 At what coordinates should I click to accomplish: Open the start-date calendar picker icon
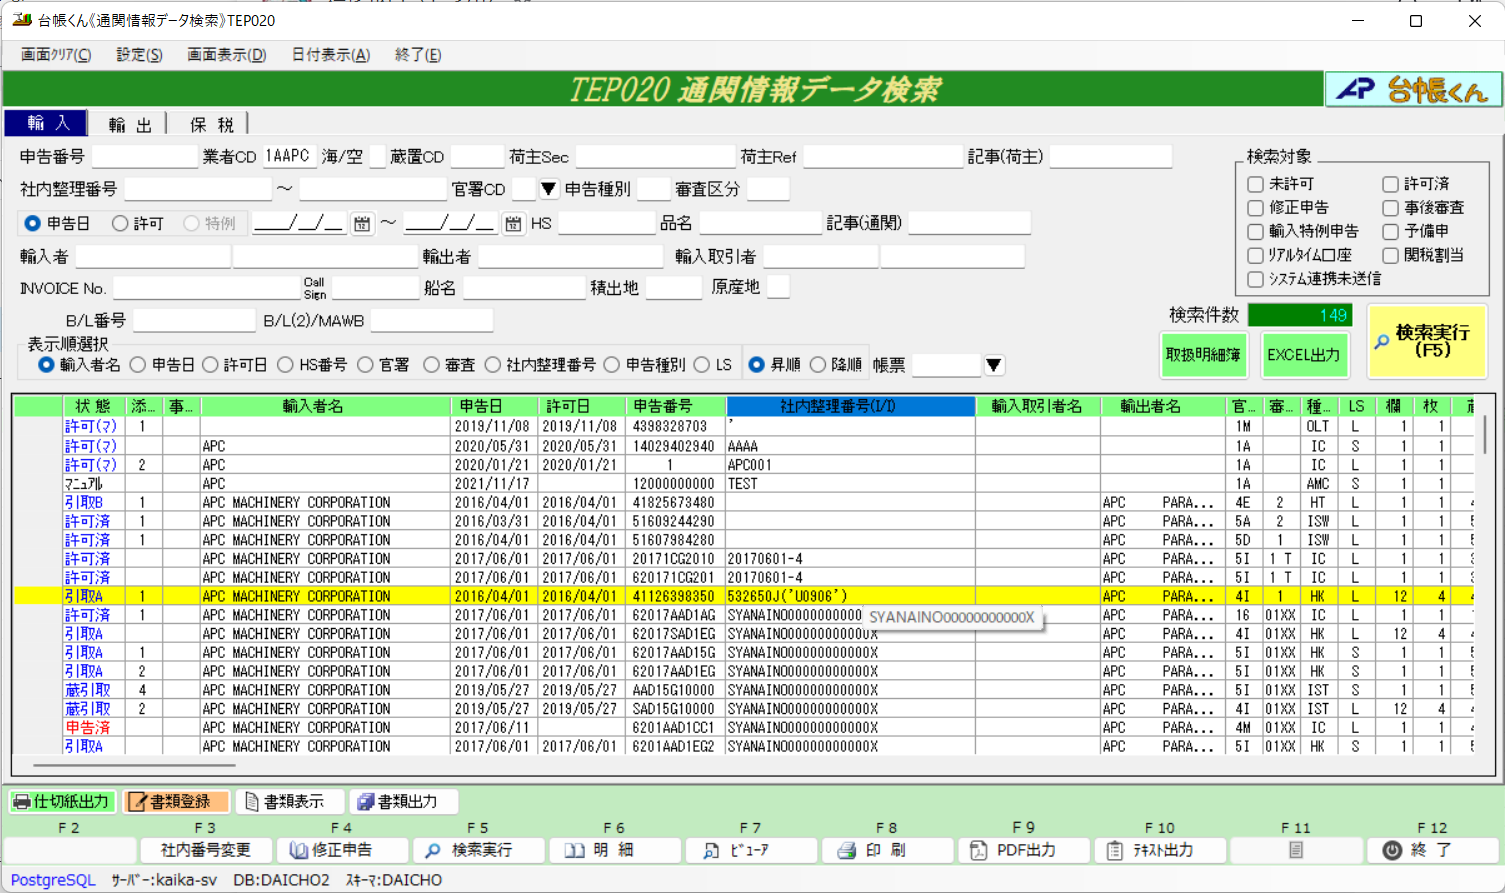(362, 224)
